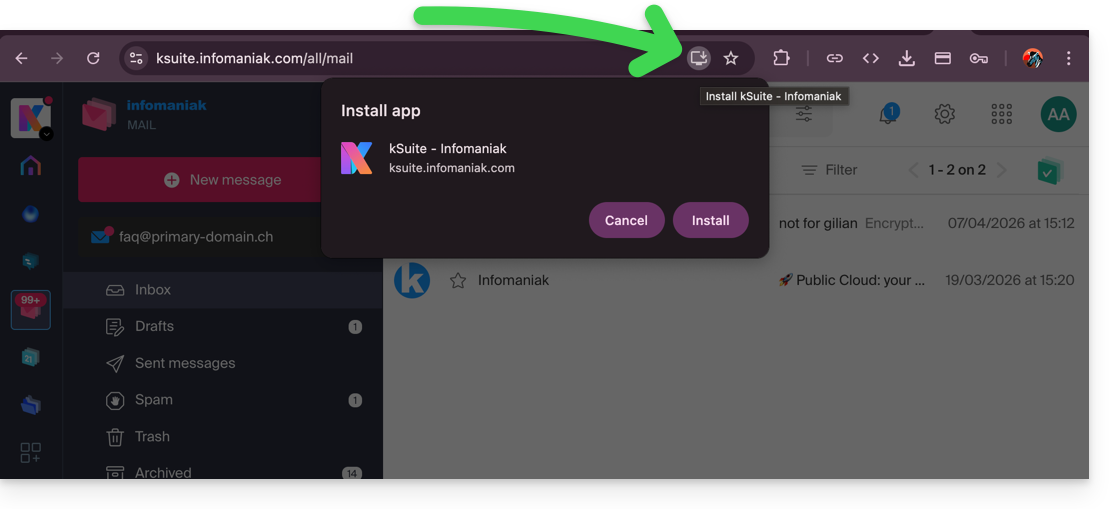Open view site information toggle in address bar
1119x509 pixels.
point(137,58)
